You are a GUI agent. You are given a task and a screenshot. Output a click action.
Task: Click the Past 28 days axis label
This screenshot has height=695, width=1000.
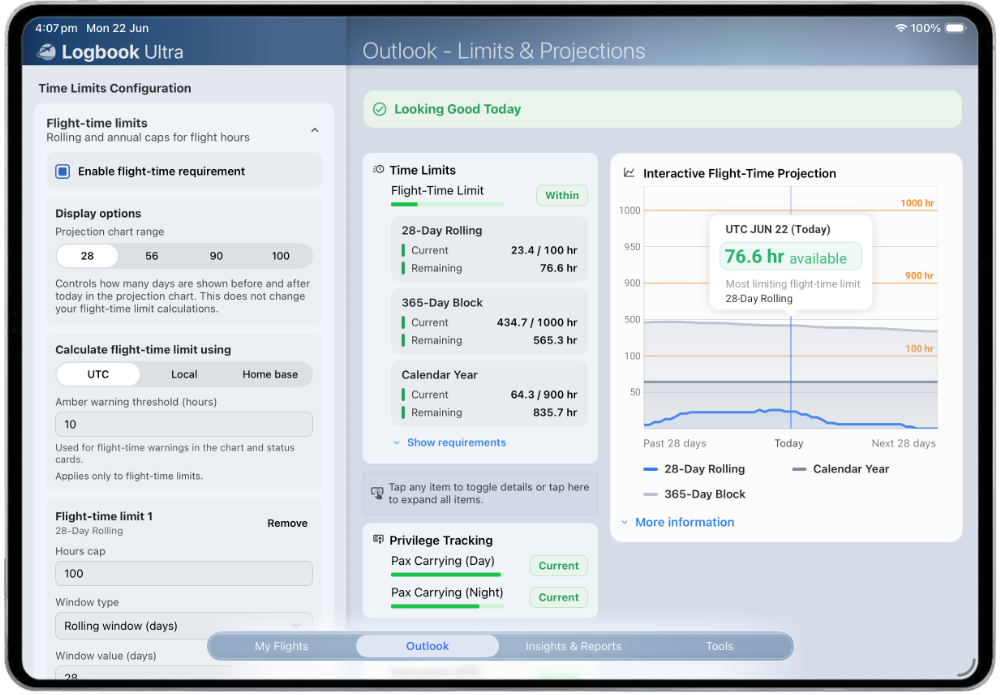(674, 444)
